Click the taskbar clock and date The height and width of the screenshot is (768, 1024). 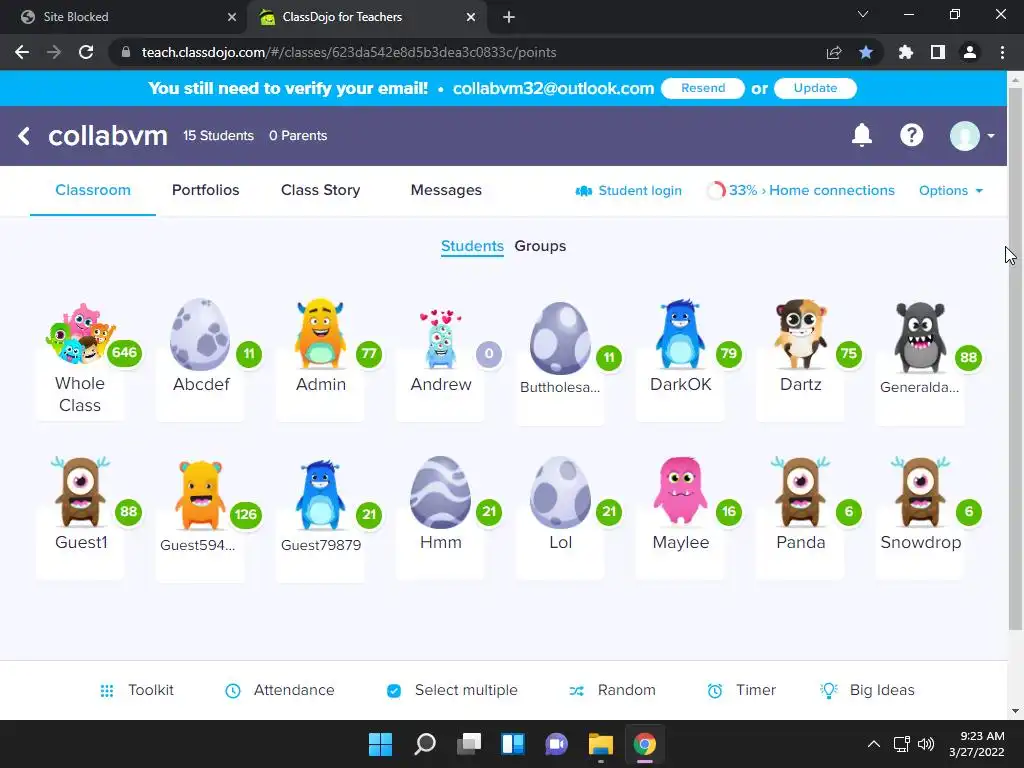pyautogui.click(x=976, y=744)
